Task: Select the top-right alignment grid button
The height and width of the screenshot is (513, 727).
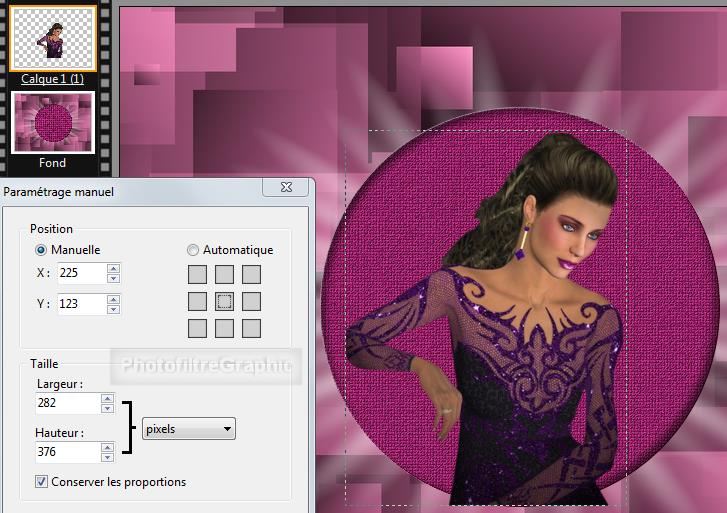Action: pyautogui.click(x=252, y=274)
